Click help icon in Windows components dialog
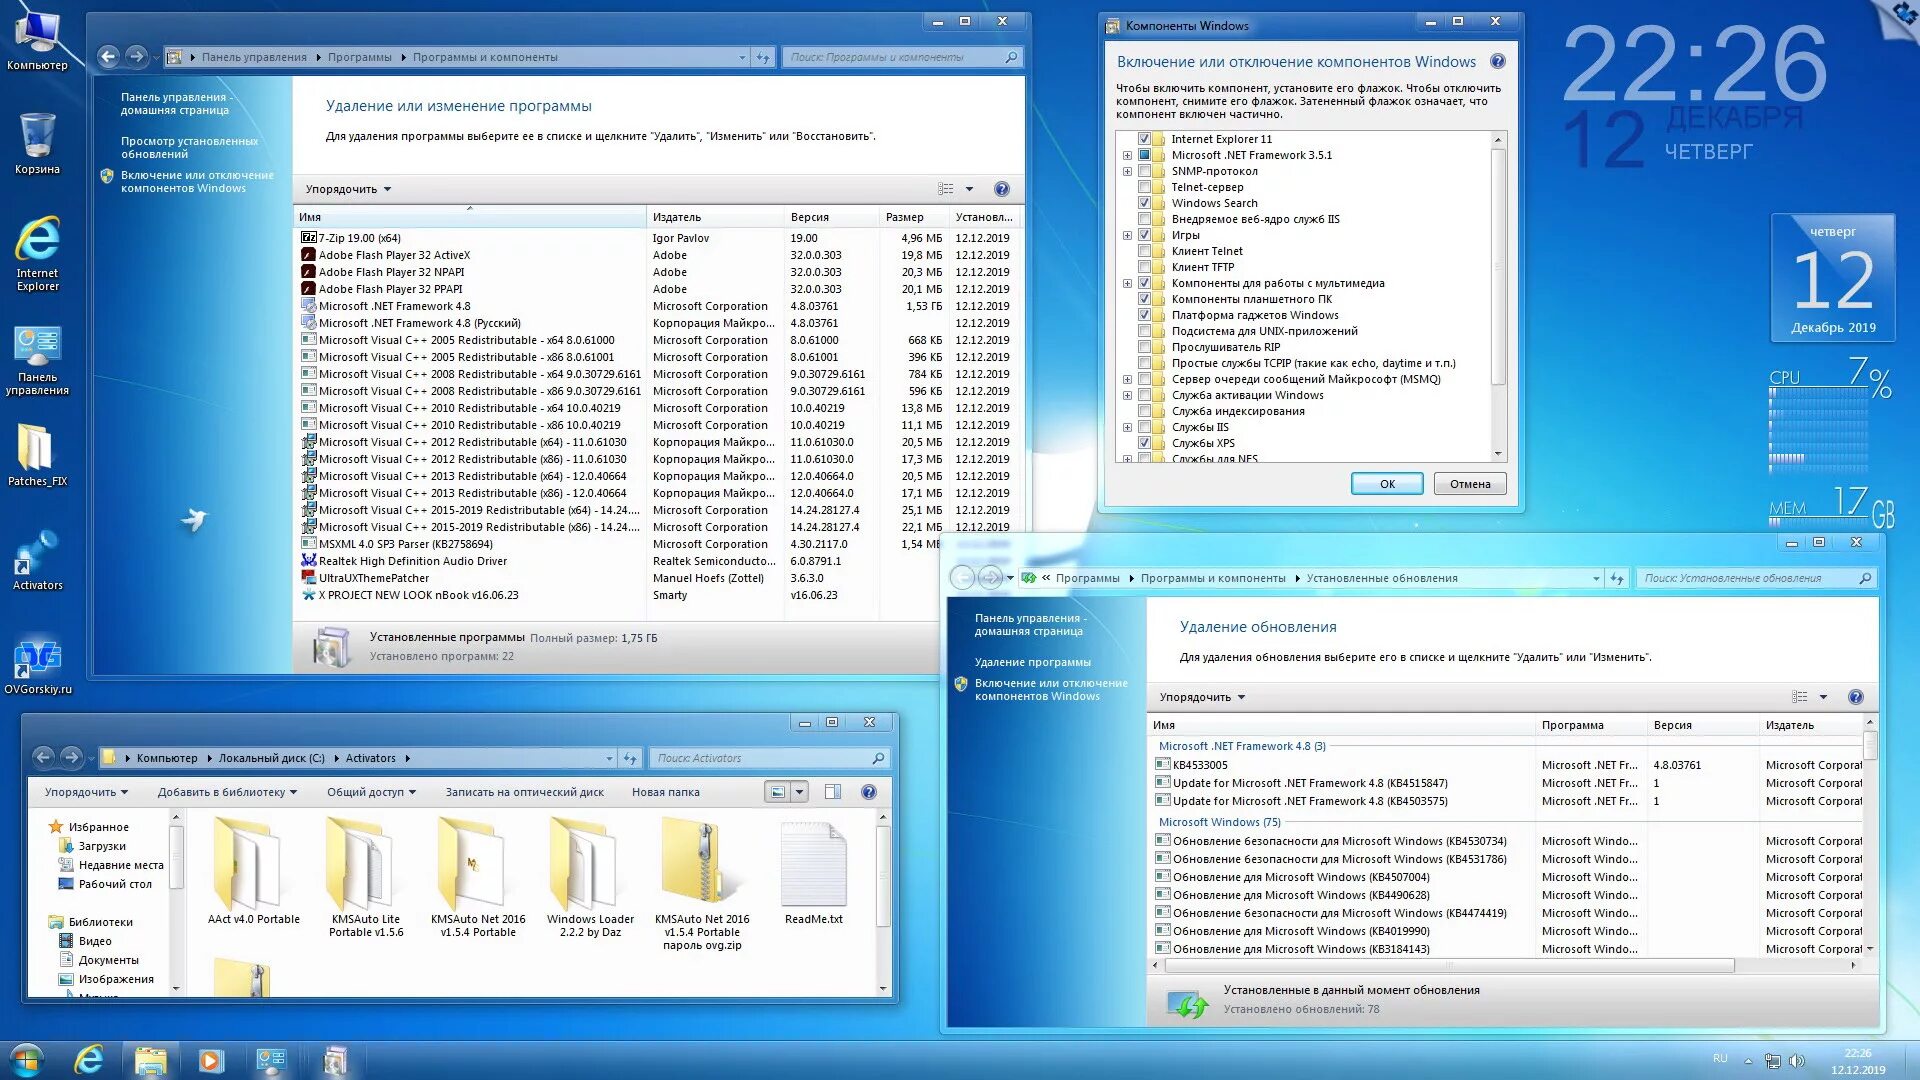Screen dimensions: 1920x1080 (1497, 62)
